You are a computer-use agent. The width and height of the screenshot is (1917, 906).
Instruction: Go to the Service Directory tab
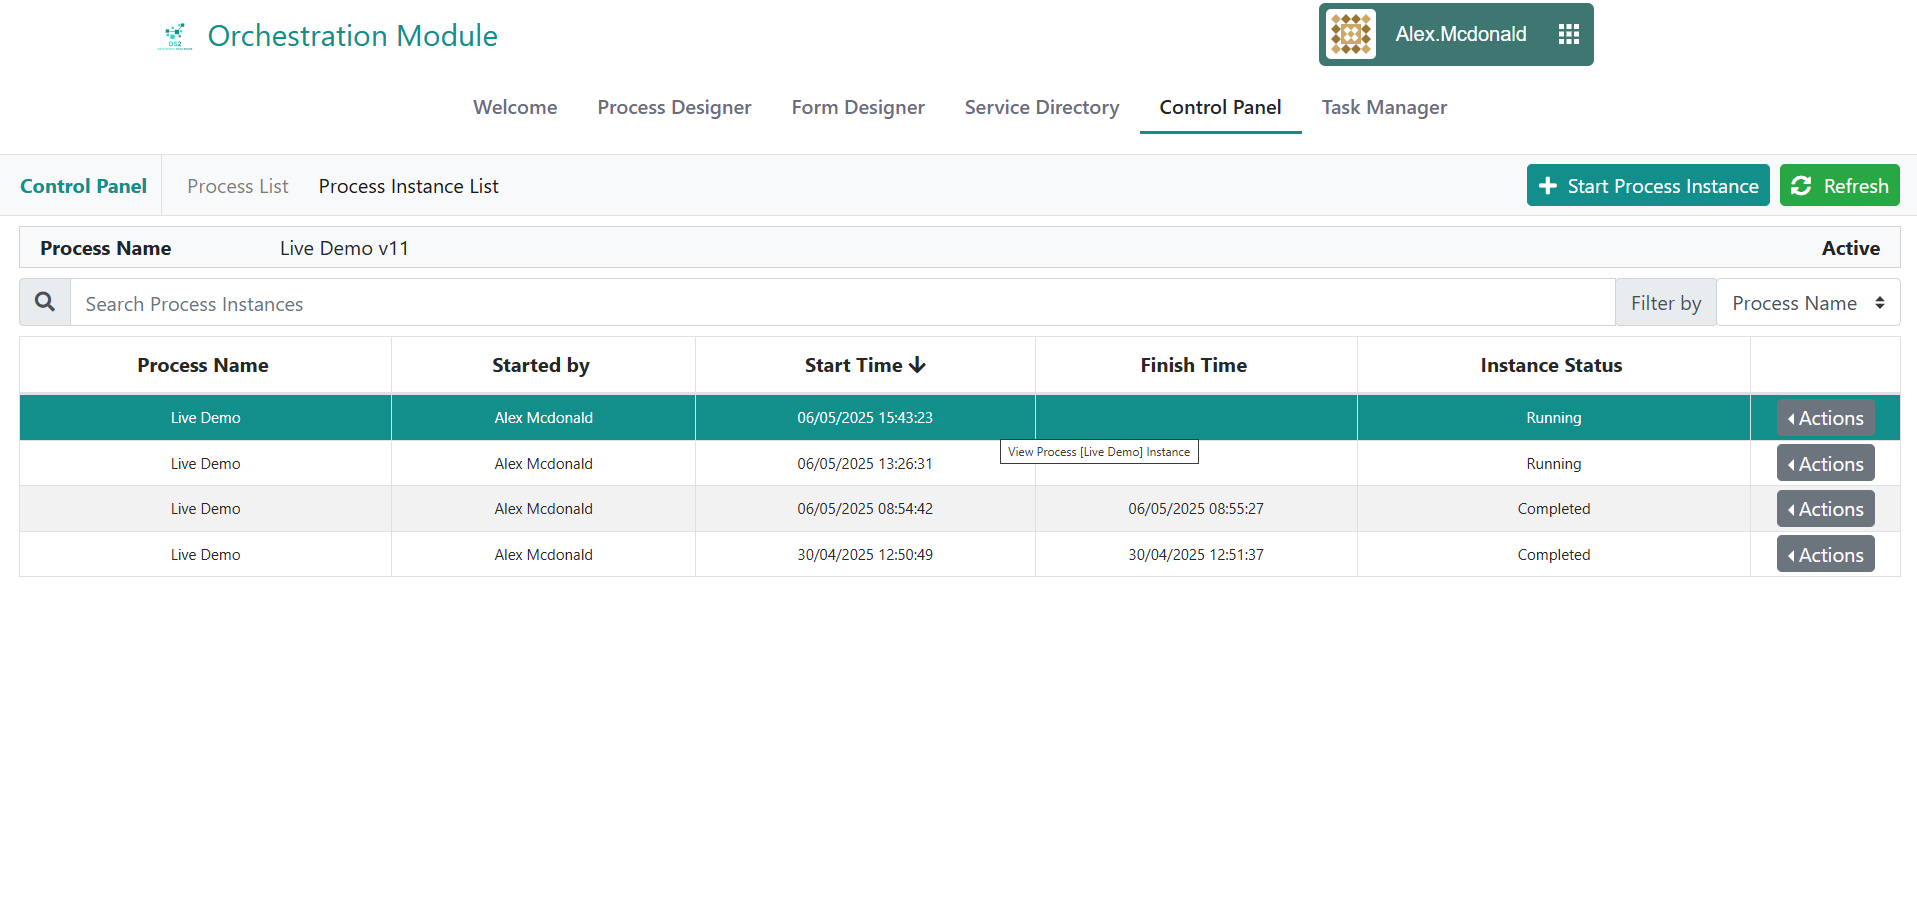[1041, 107]
